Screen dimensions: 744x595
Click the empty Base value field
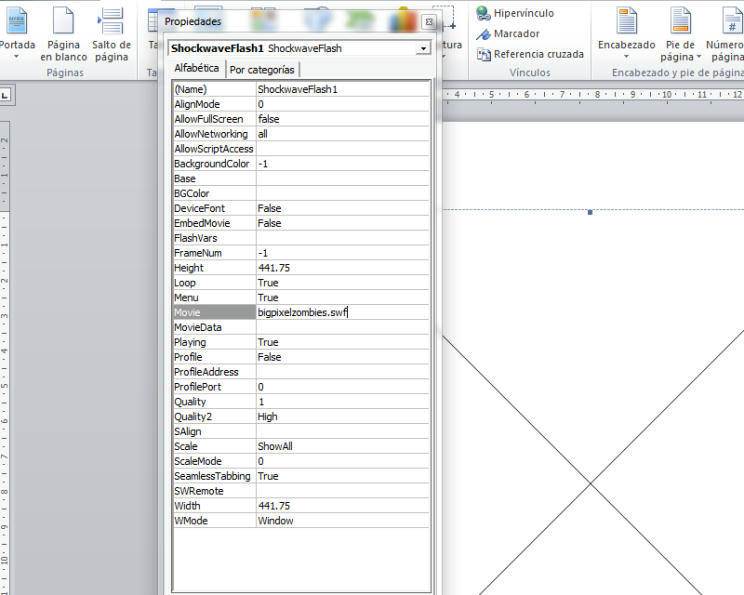(342, 179)
